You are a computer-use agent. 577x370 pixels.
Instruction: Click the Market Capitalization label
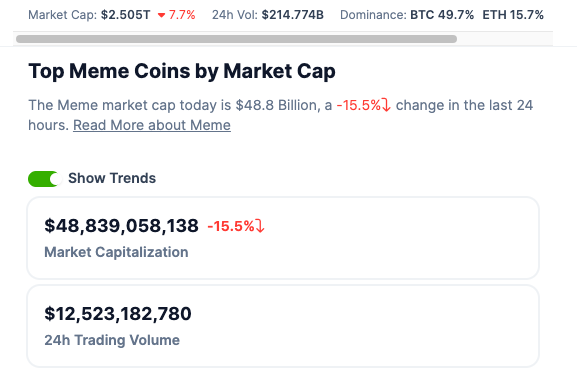click(x=116, y=253)
